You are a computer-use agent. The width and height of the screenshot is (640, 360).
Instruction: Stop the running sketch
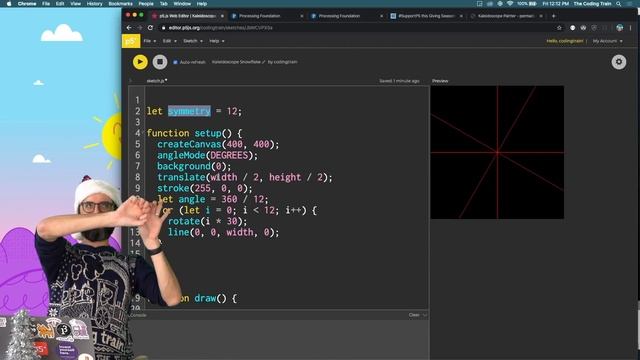pos(160,62)
